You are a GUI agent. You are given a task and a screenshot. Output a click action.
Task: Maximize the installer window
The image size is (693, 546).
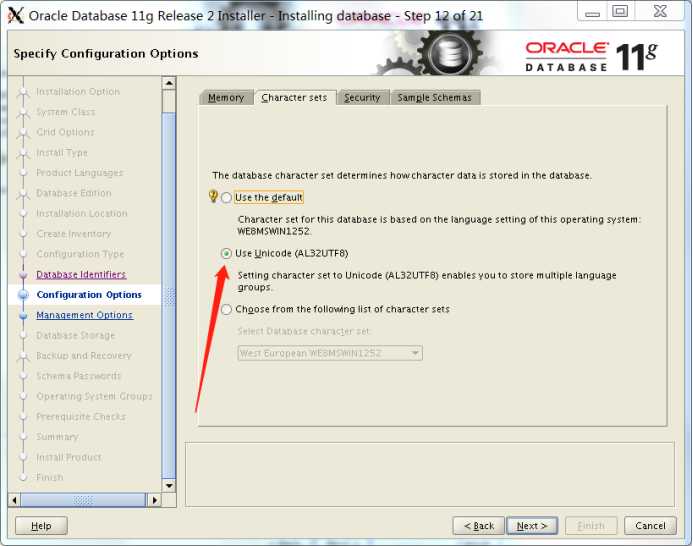[620, 11]
